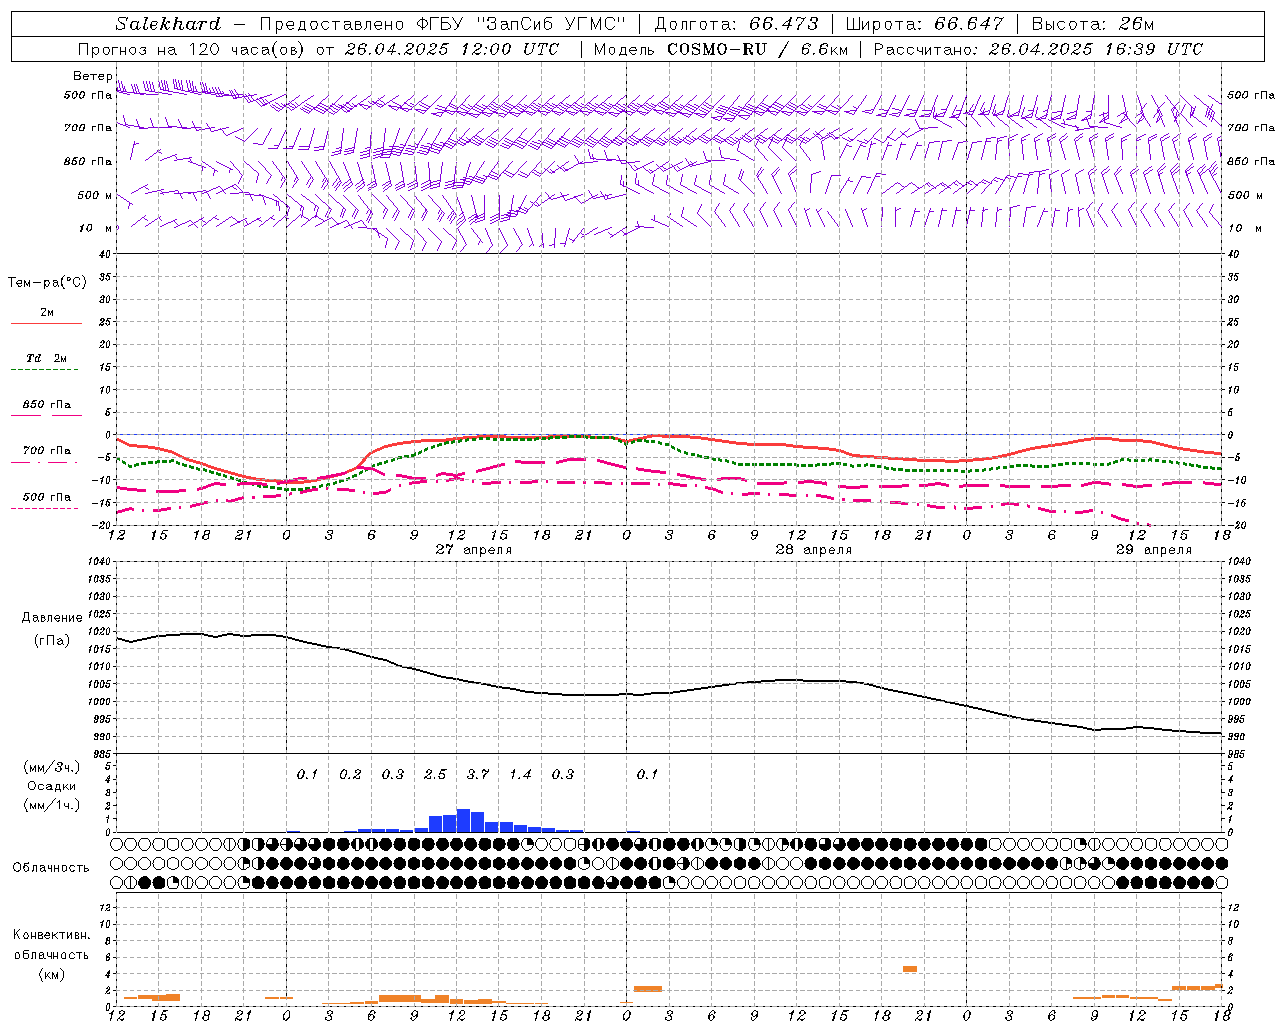Select the 3.7 precipitation amount label
1280x1024 pixels.
pos(478,774)
